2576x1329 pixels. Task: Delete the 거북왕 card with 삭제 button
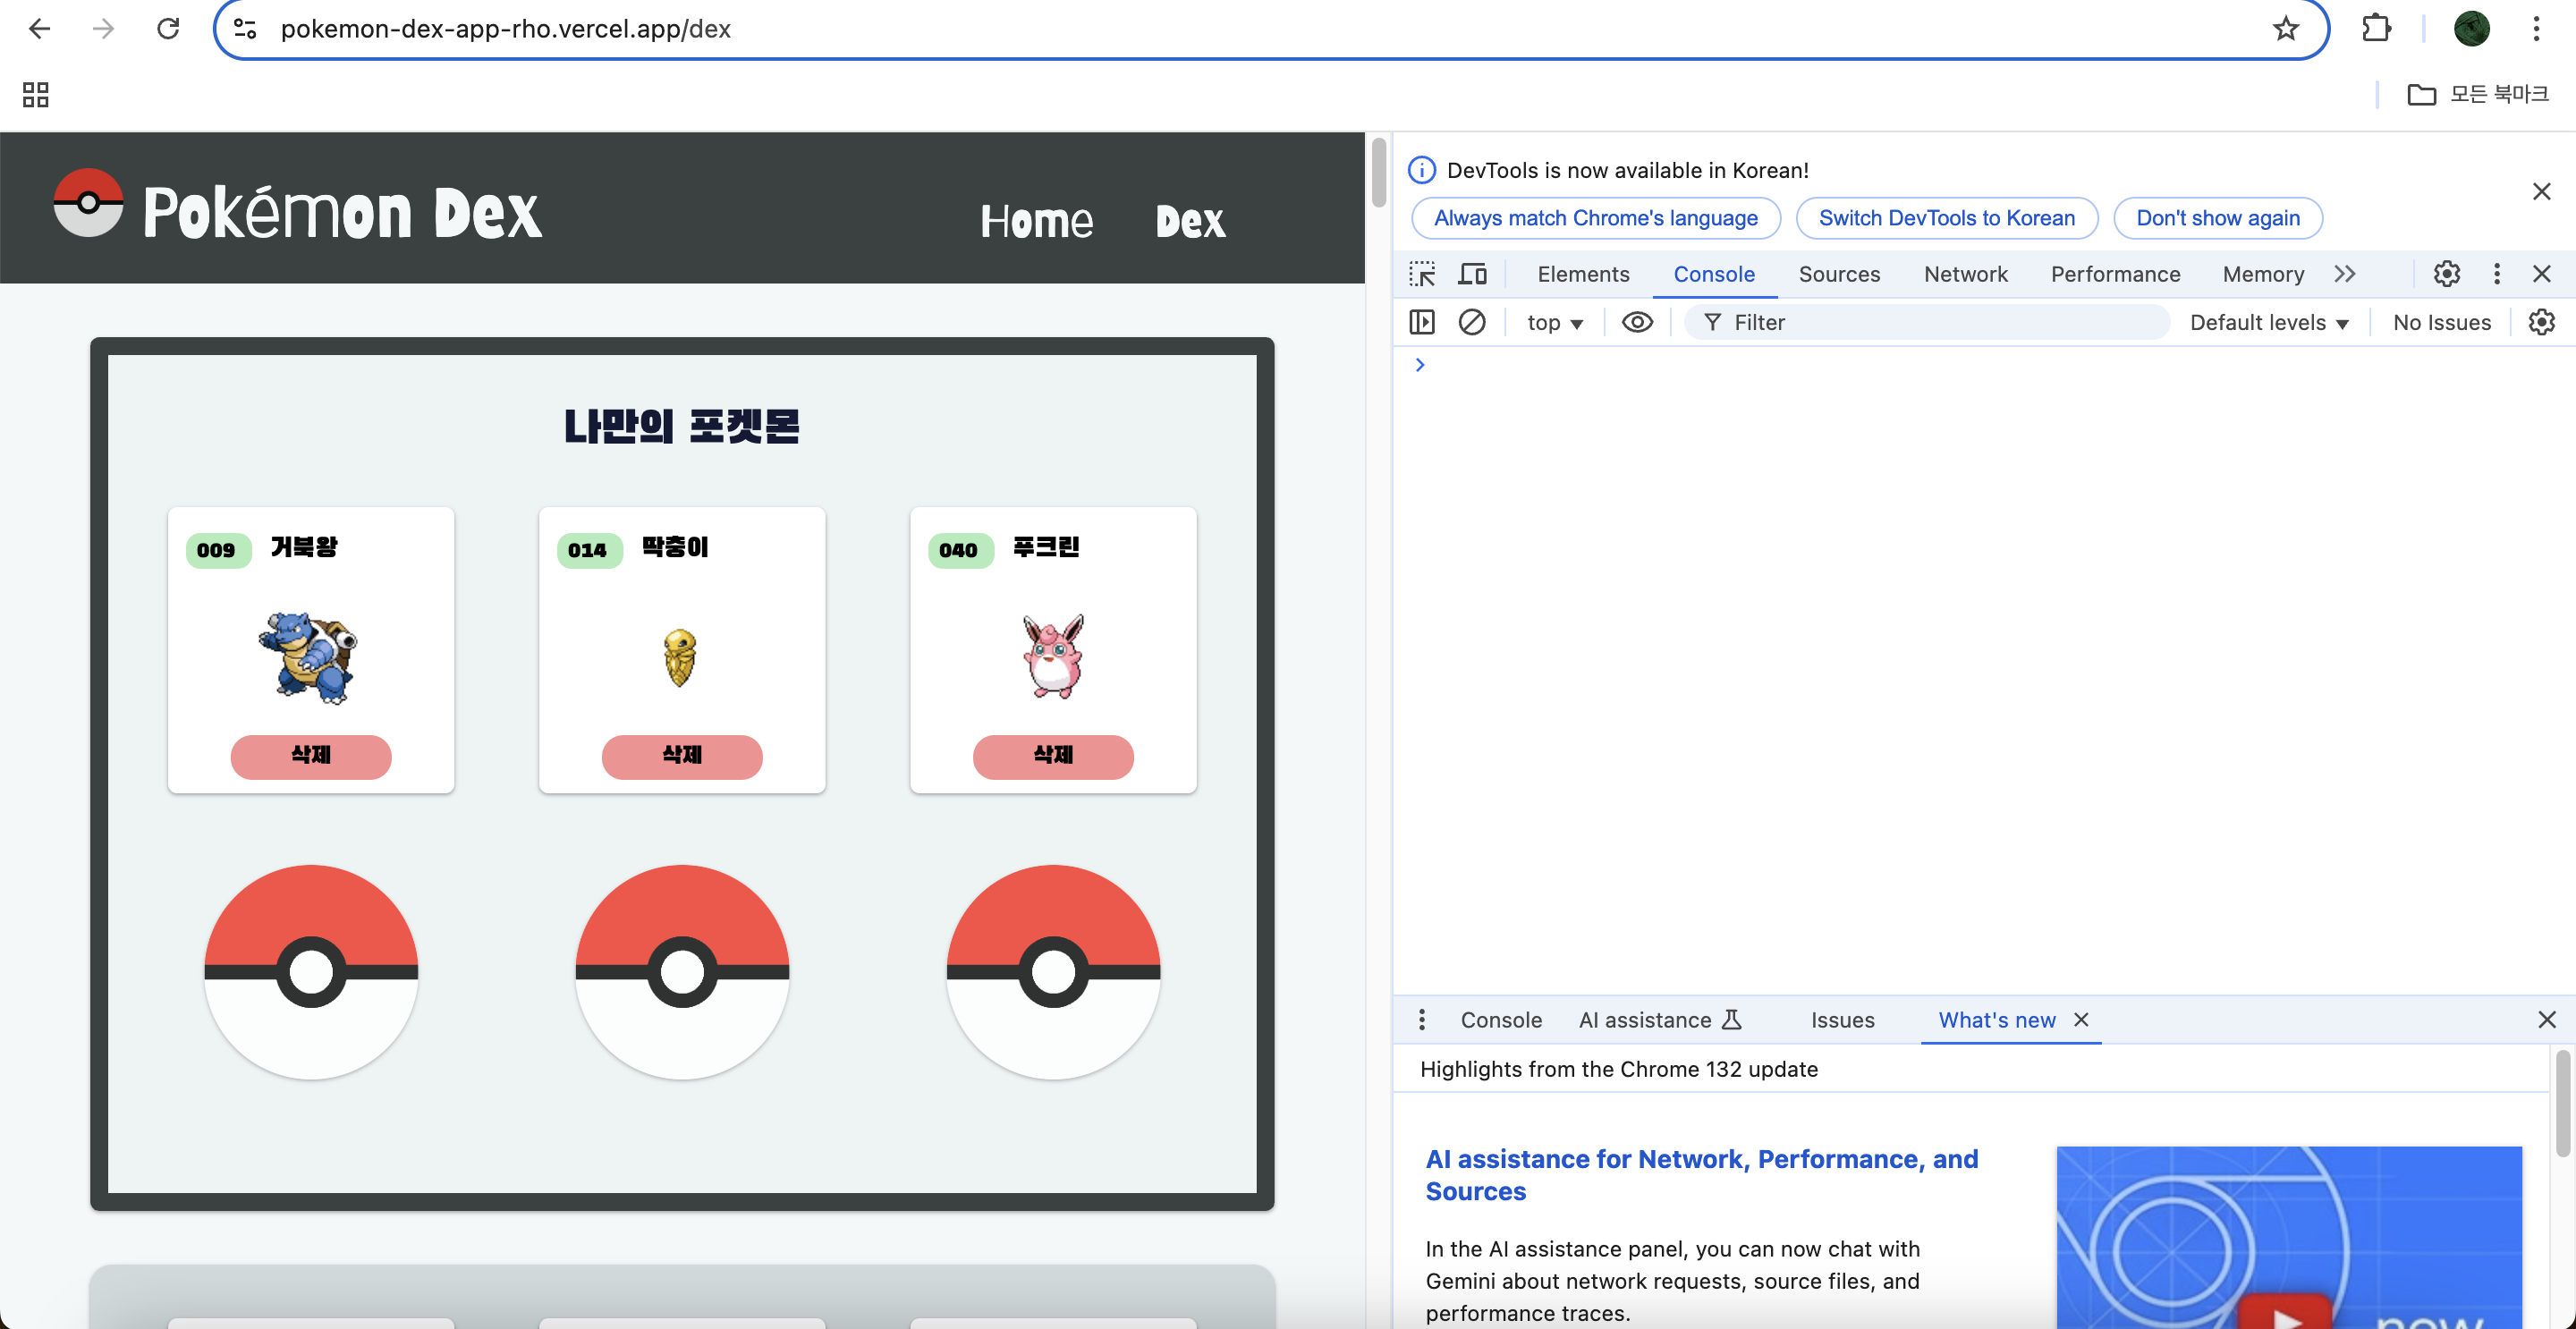click(x=311, y=756)
